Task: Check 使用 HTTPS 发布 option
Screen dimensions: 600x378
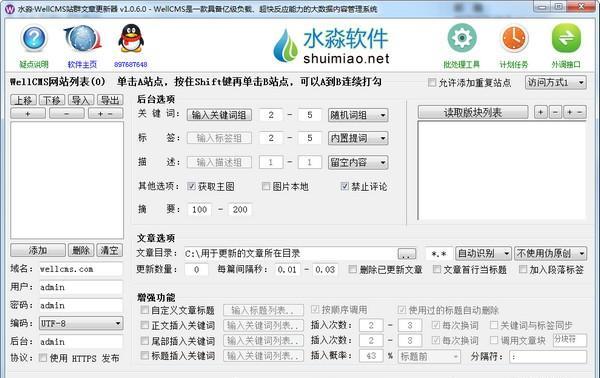Action: [x=43, y=358]
